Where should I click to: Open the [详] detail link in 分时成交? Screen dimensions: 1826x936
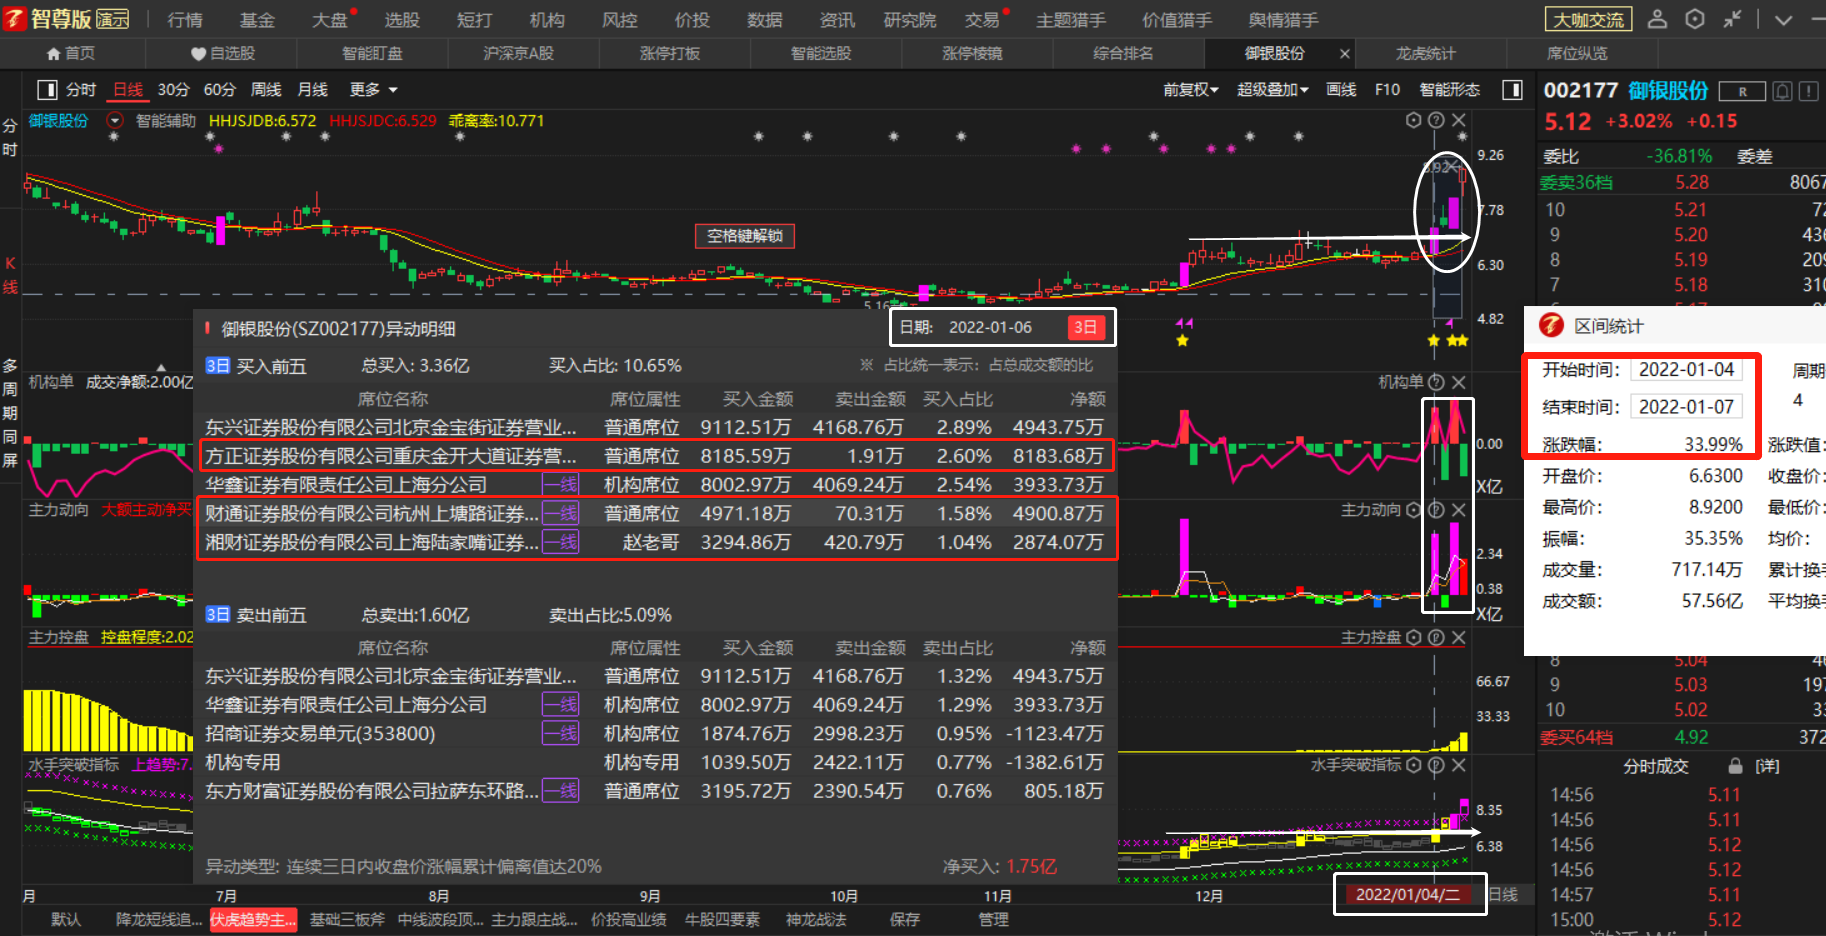[1768, 766]
